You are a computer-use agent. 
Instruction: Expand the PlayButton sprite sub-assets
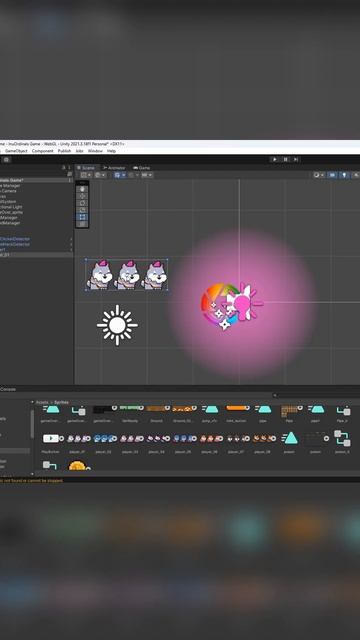[x=62, y=438]
